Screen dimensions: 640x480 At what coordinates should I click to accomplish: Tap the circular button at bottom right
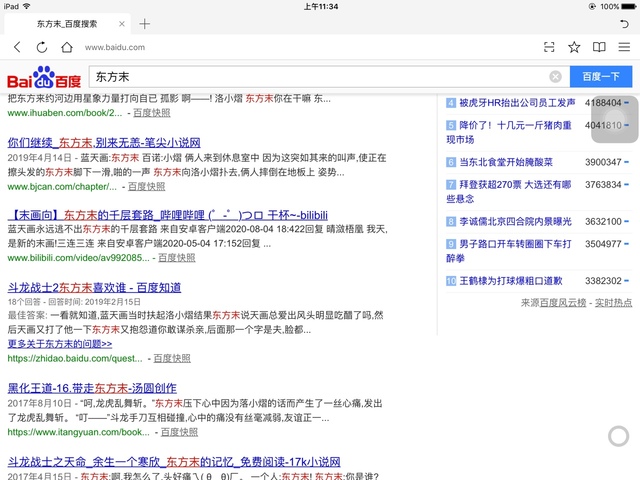point(618,435)
